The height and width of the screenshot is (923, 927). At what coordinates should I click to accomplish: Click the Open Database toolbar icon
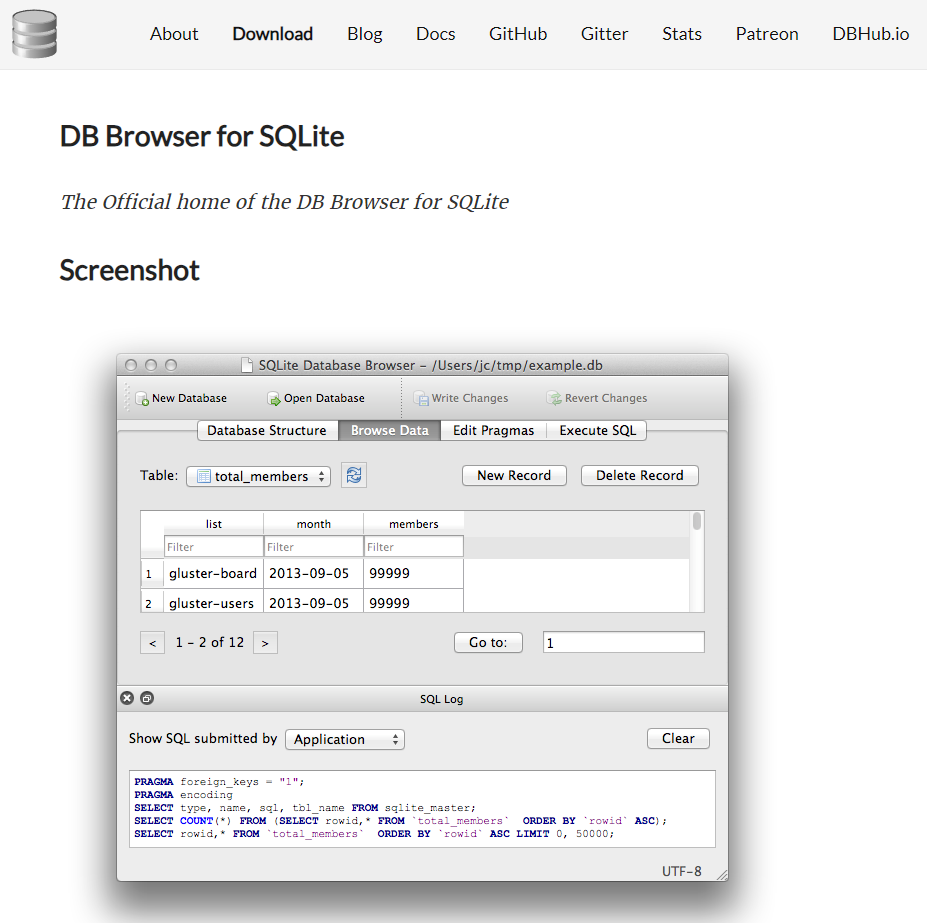(x=274, y=399)
